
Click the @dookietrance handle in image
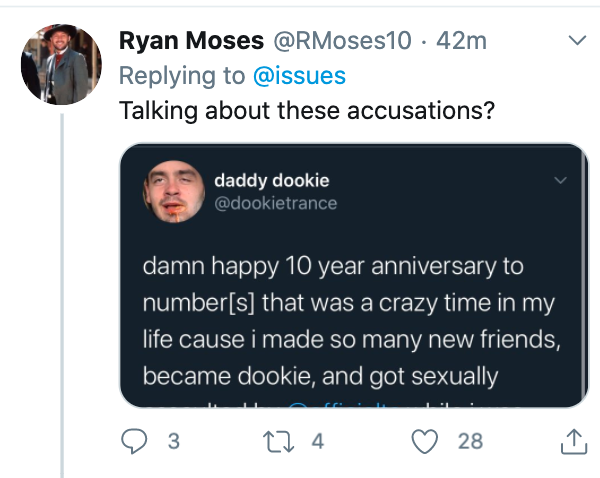click(x=276, y=203)
